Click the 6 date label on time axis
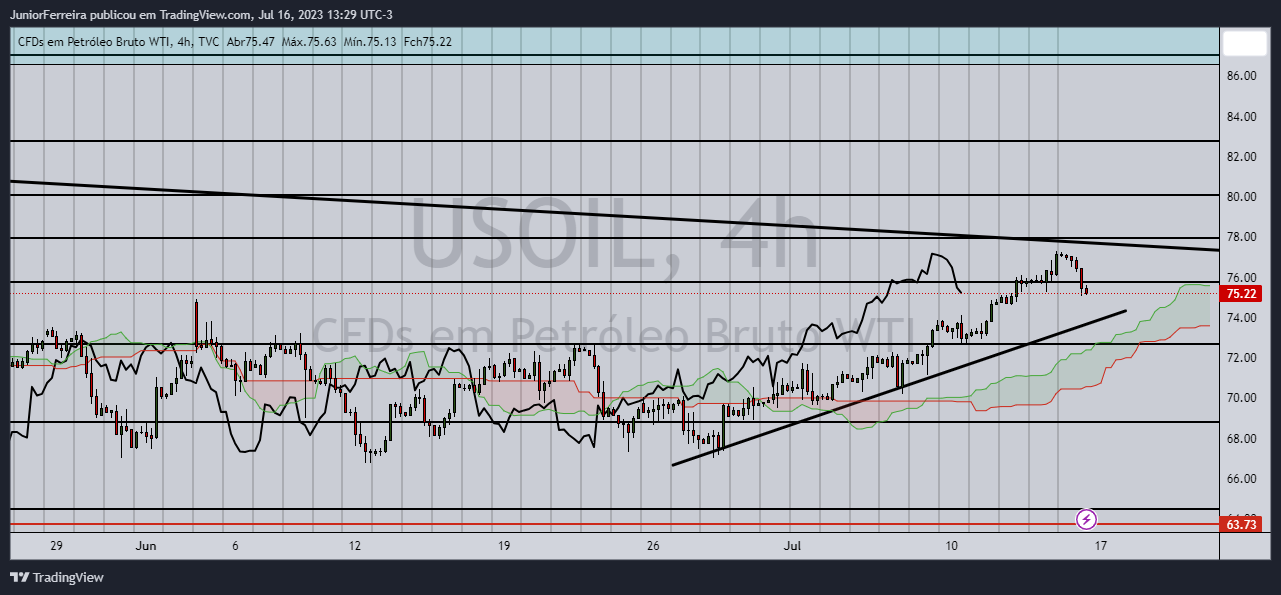This screenshot has width=1281, height=595. click(x=235, y=546)
